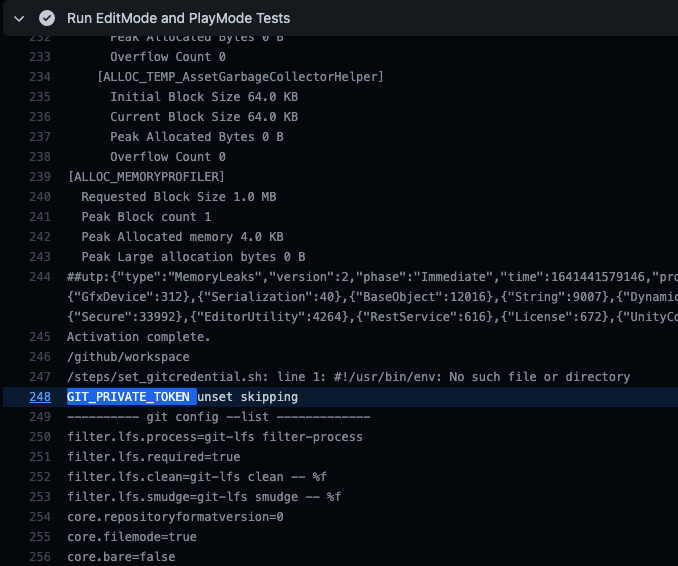Image resolution: width=678 pixels, height=566 pixels.
Task: Click line number 256
Action: tap(40, 556)
